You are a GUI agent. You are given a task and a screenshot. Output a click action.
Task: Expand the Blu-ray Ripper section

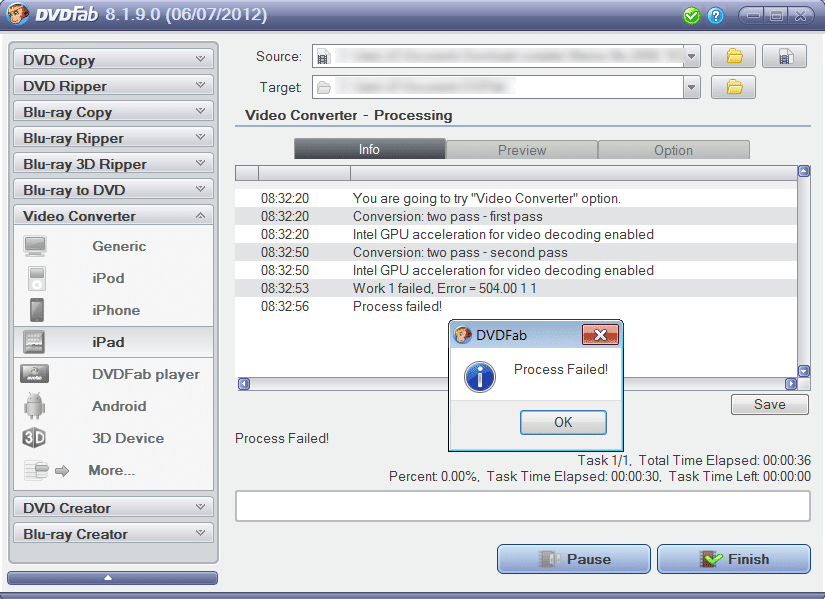[x=113, y=138]
